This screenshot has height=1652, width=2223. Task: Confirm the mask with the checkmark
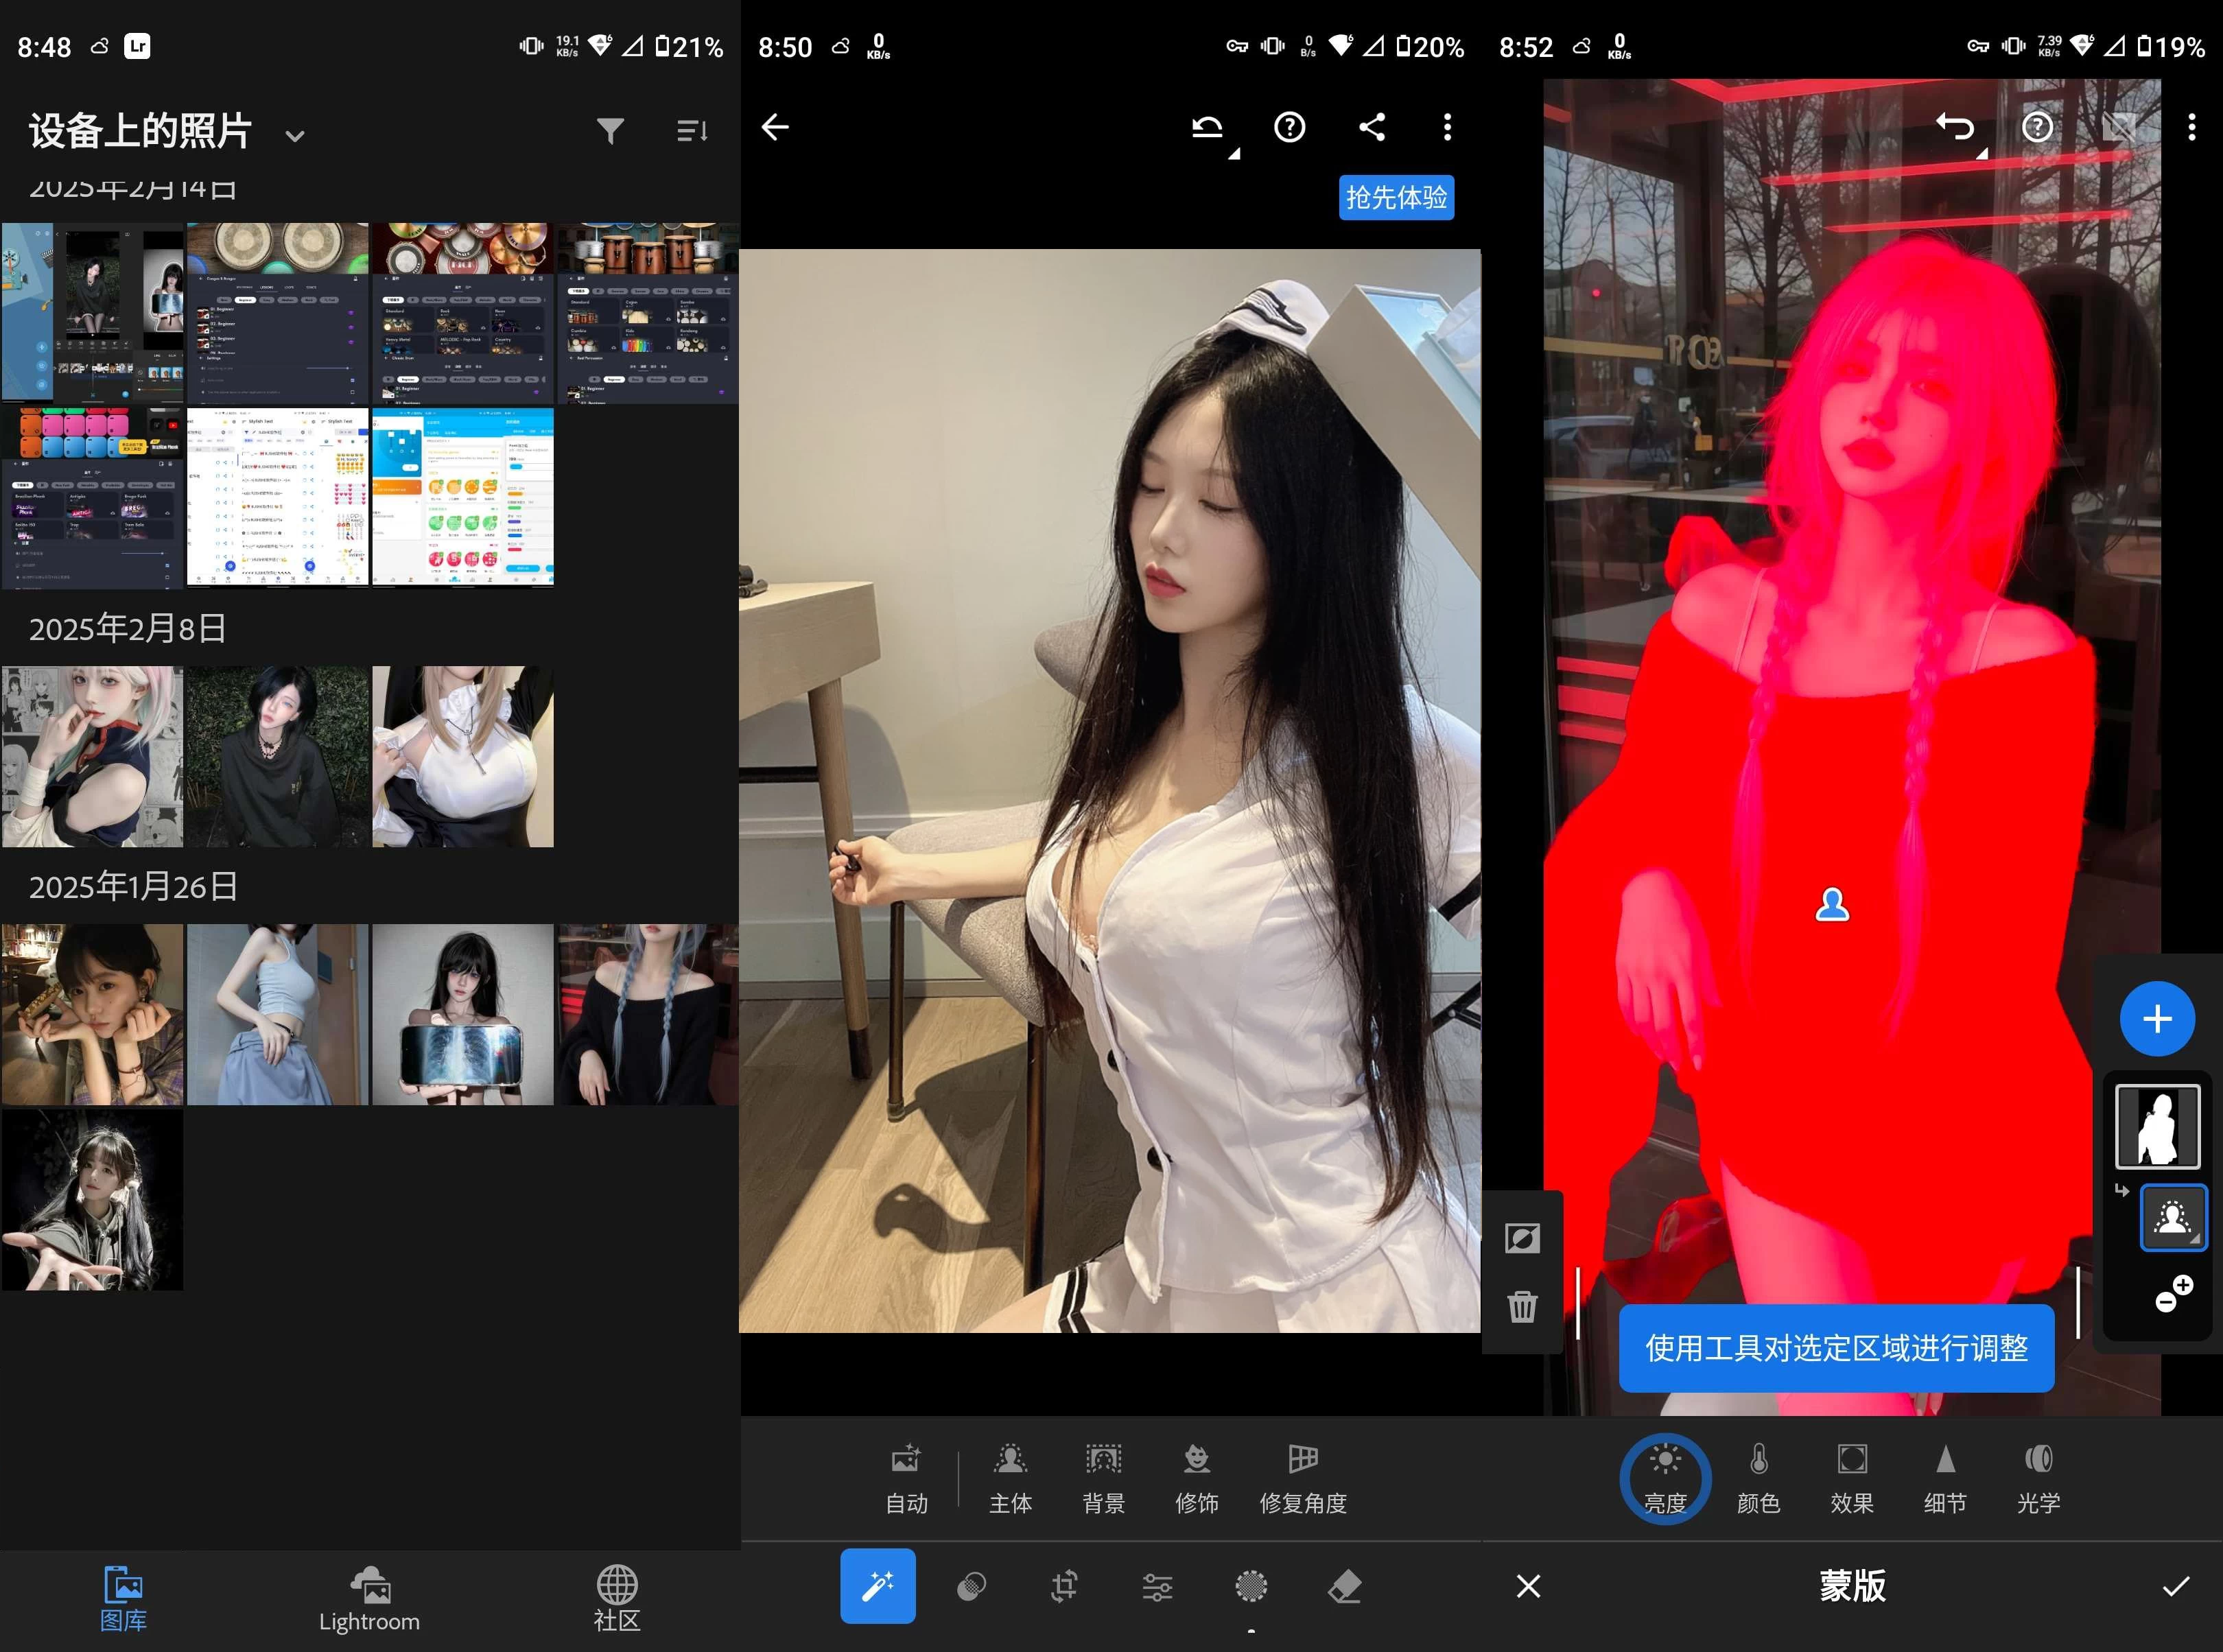tap(2176, 1586)
